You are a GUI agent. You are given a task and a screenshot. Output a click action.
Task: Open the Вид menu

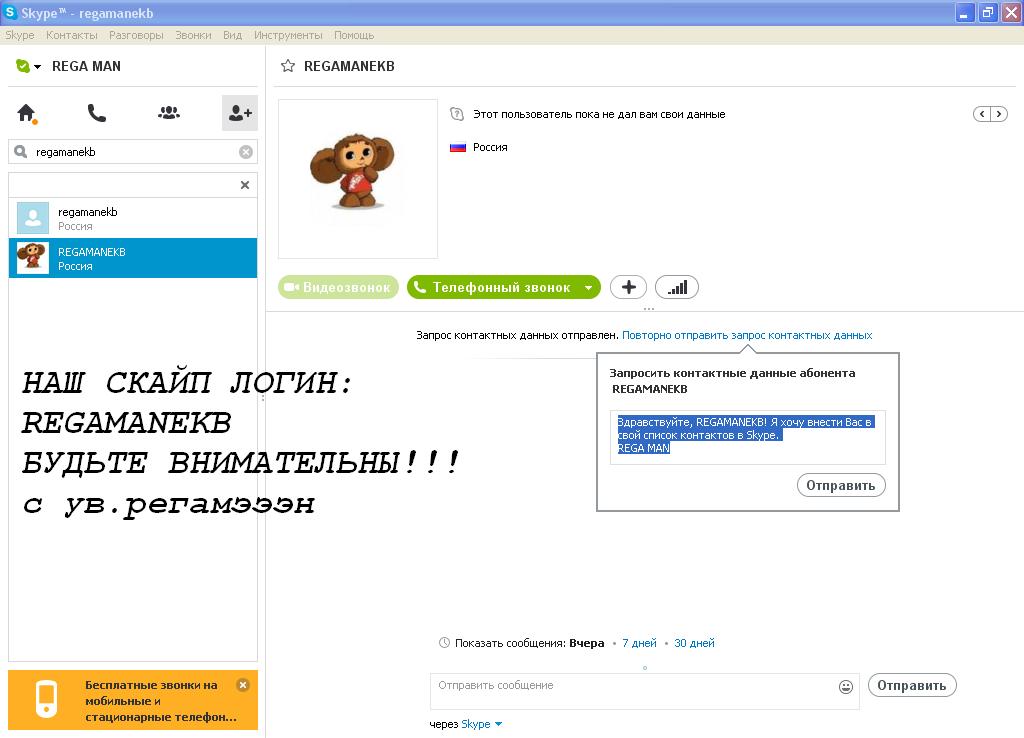(232, 35)
